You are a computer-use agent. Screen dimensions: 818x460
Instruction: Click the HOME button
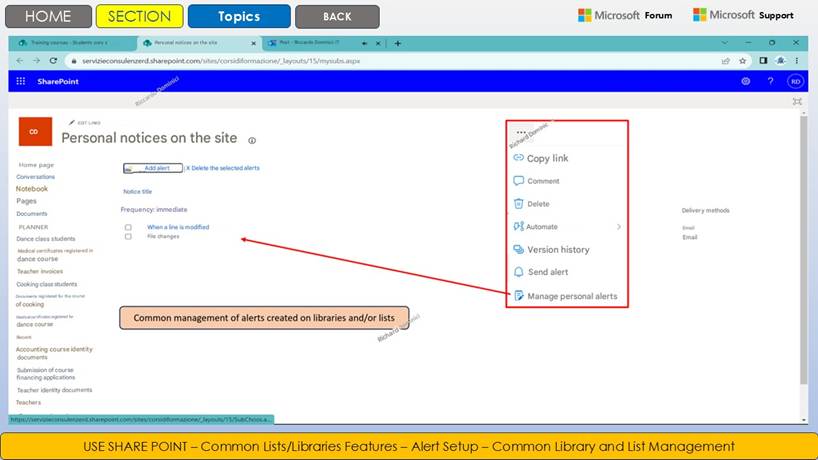[48, 16]
